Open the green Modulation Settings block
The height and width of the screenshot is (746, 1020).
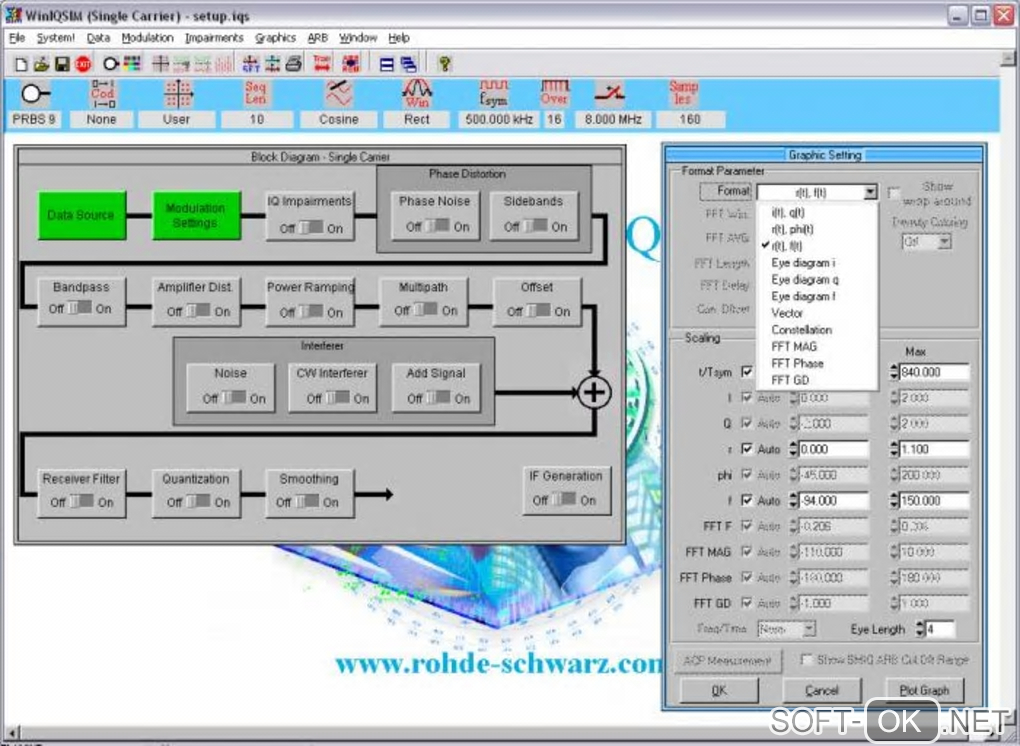[x=196, y=215]
